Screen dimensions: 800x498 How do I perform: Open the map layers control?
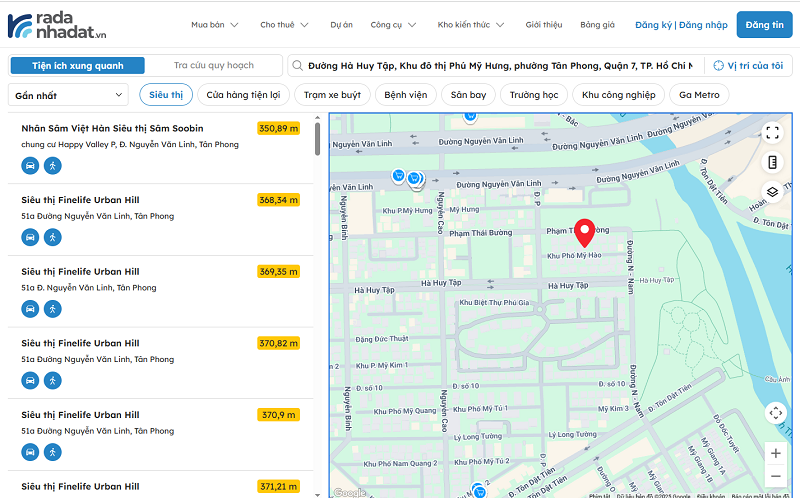point(772,192)
